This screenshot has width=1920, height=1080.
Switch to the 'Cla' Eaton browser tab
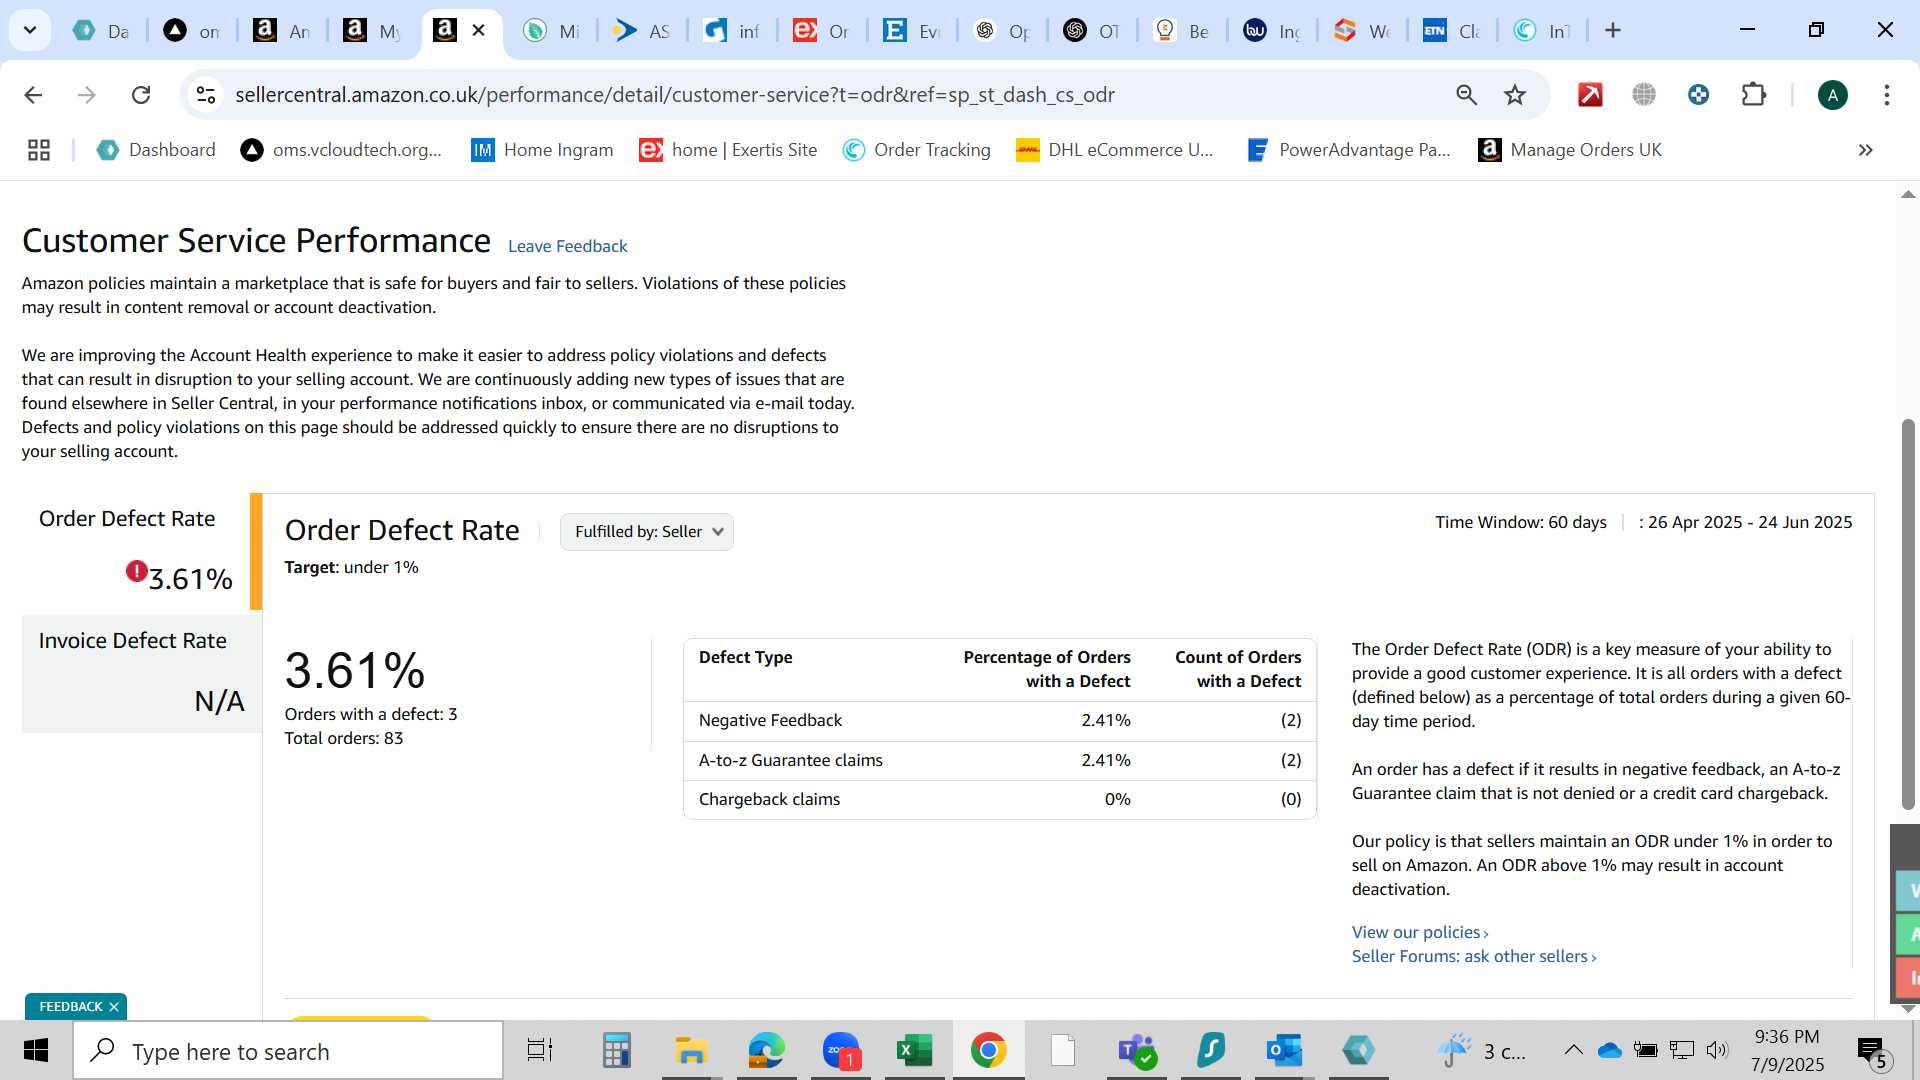[1451, 31]
